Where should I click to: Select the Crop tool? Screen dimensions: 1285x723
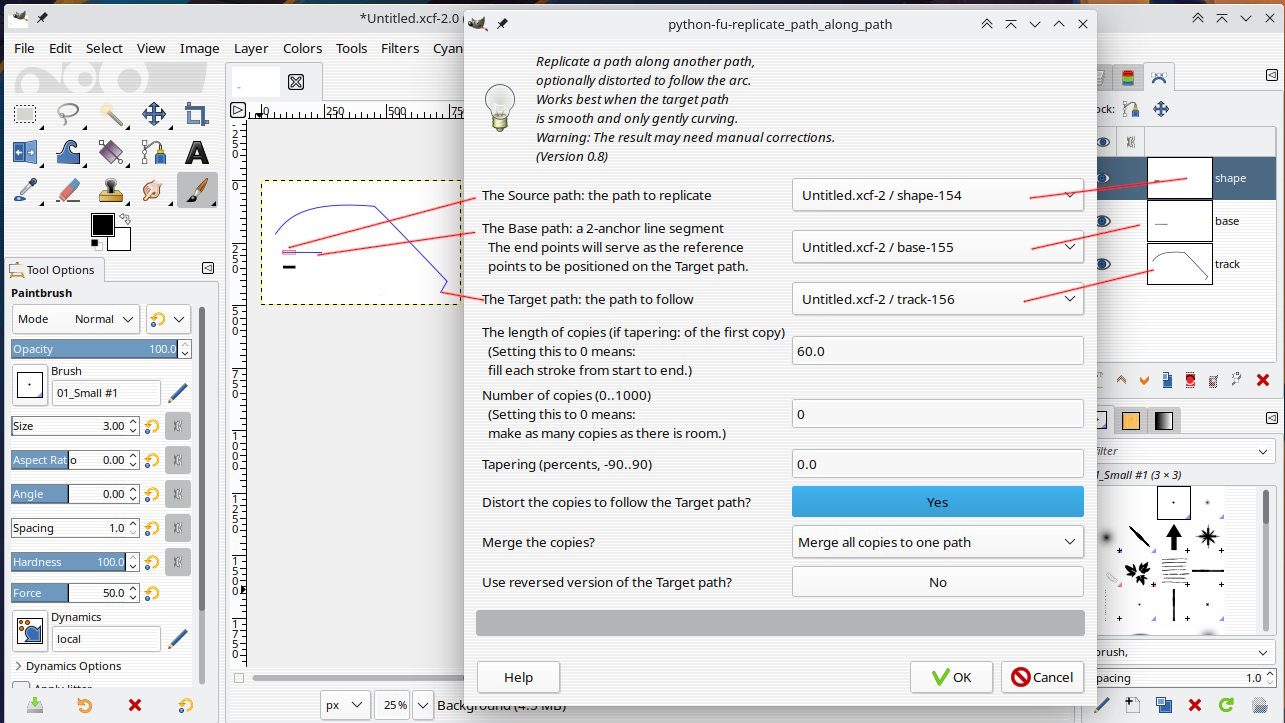tap(197, 114)
